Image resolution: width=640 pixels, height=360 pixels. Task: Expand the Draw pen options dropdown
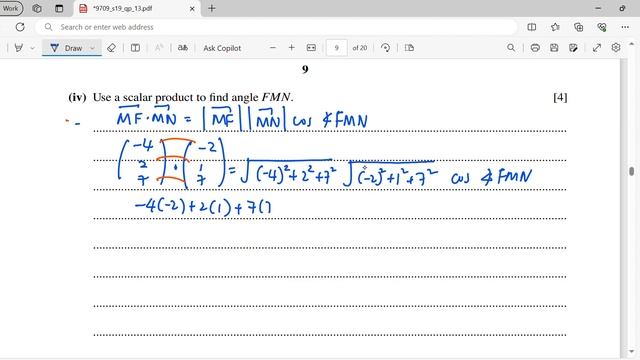tap(93, 48)
